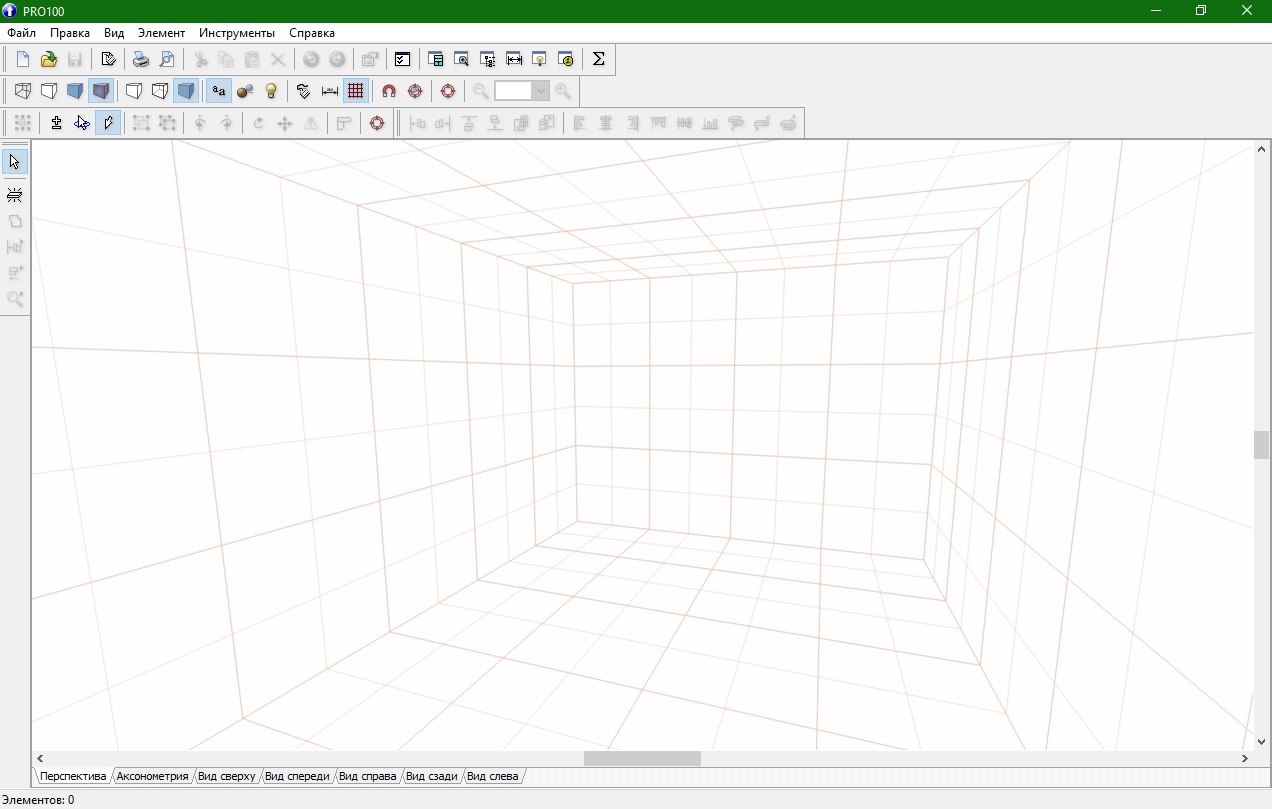This screenshot has width=1272, height=809.
Task: Switch to the Вид слева tab
Action: [x=493, y=776]
